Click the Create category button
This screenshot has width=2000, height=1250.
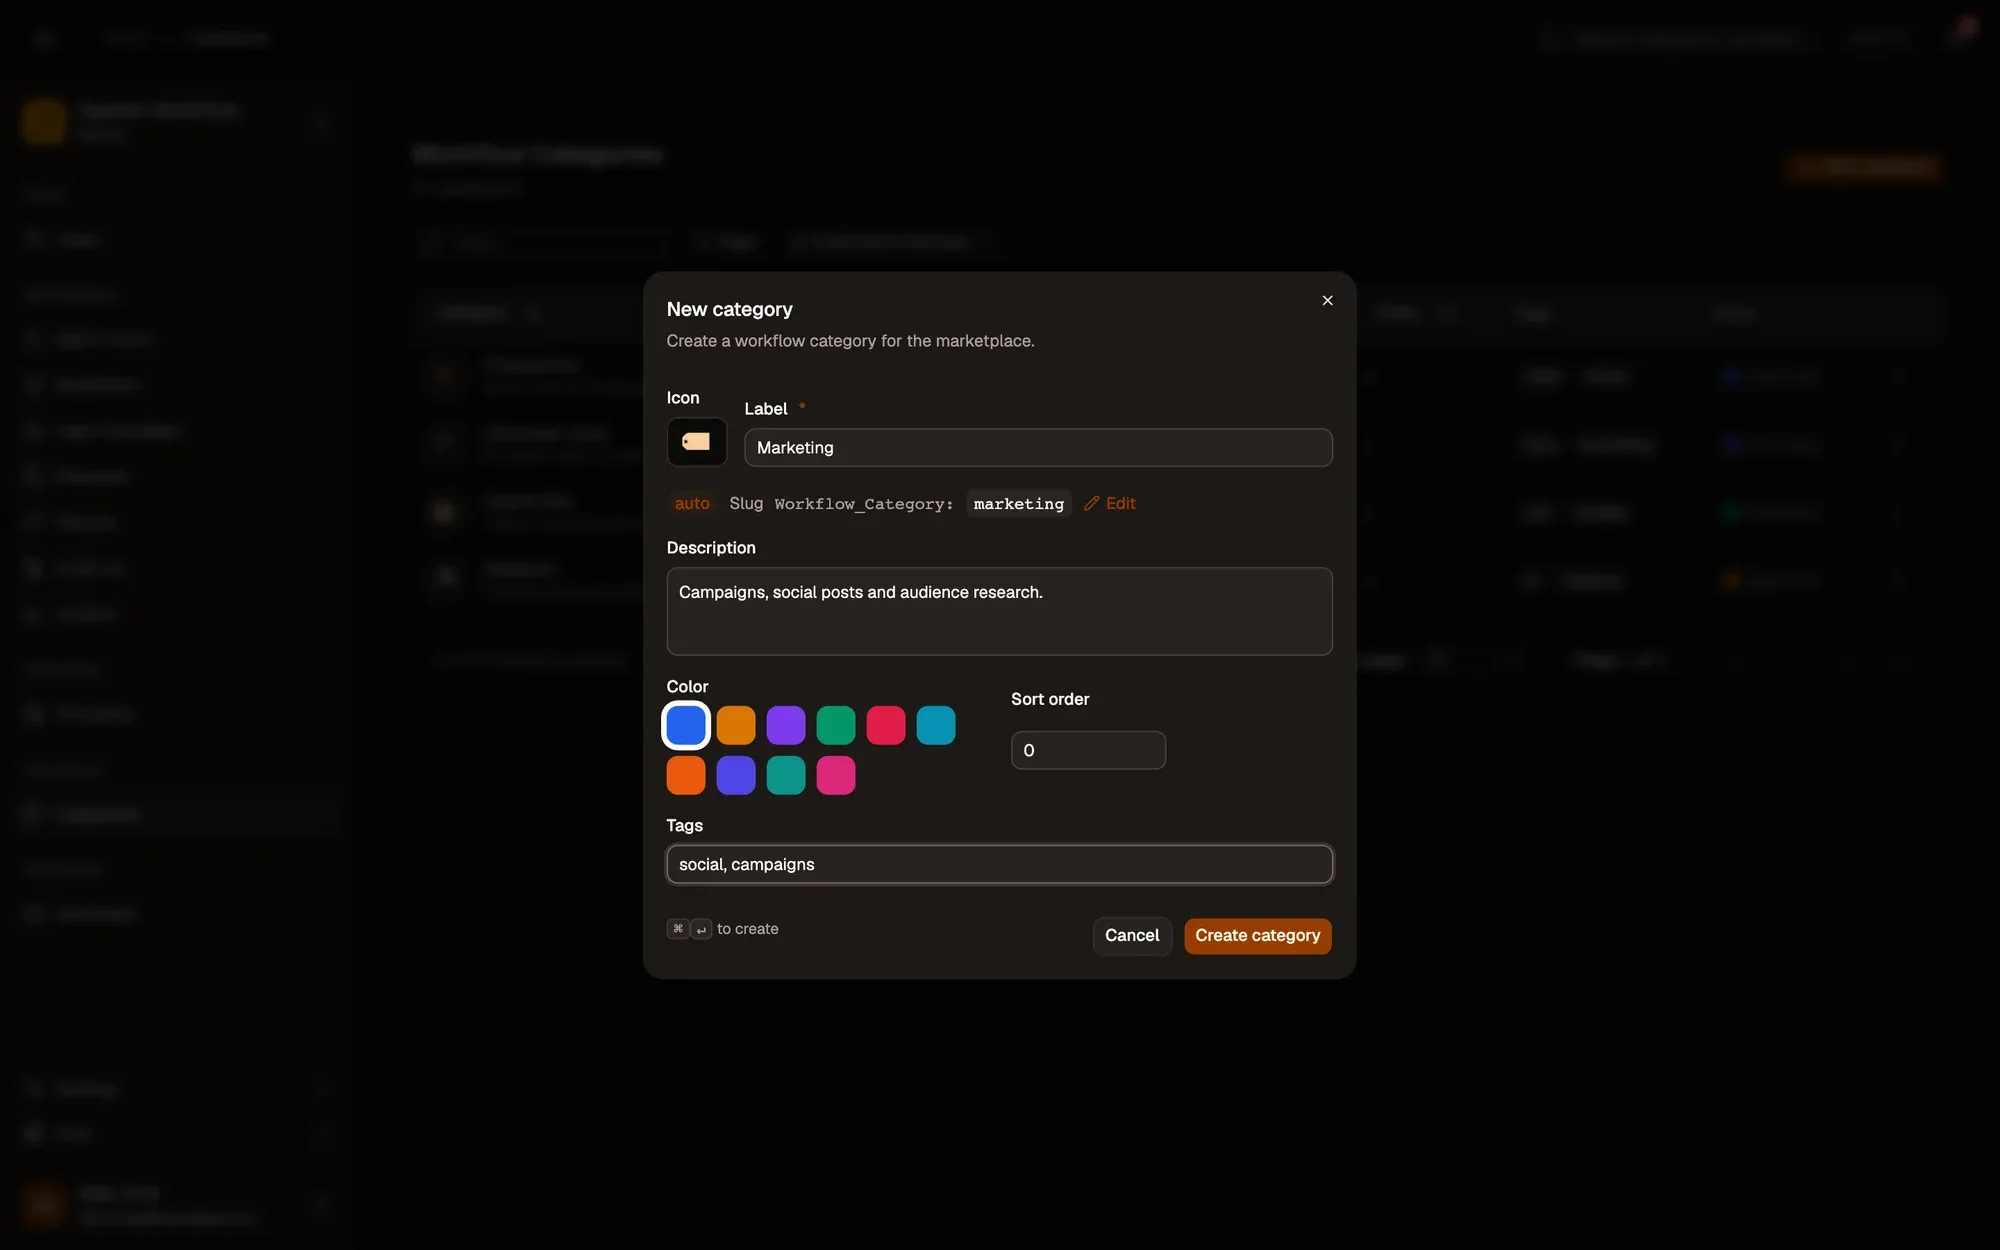pyautogui.click(x=1258, y=936)
